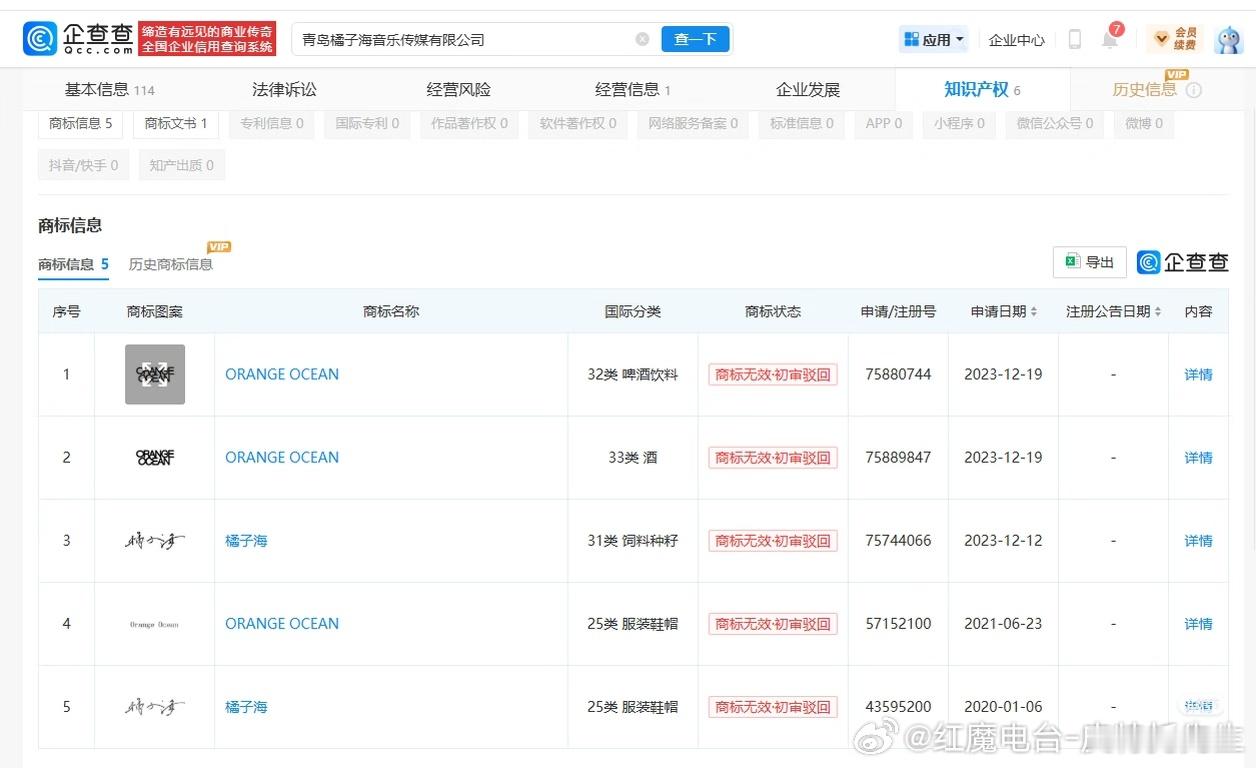Image resolution: width=1256 pixels, height=768 pixels.
Task: Open 详情 link for row 3
Action: [x=1198, y=541]
